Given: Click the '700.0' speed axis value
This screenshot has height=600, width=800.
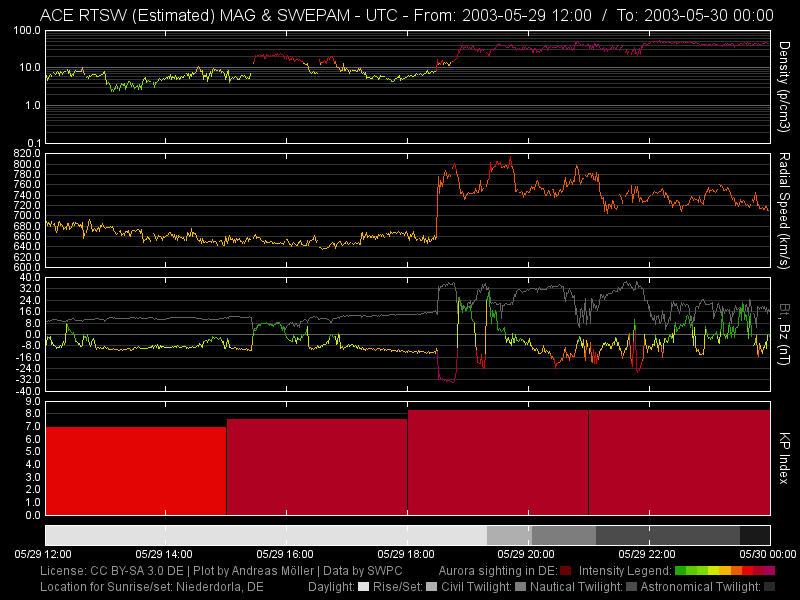Looking at the screenshot, I should click(x=27, y=215).
